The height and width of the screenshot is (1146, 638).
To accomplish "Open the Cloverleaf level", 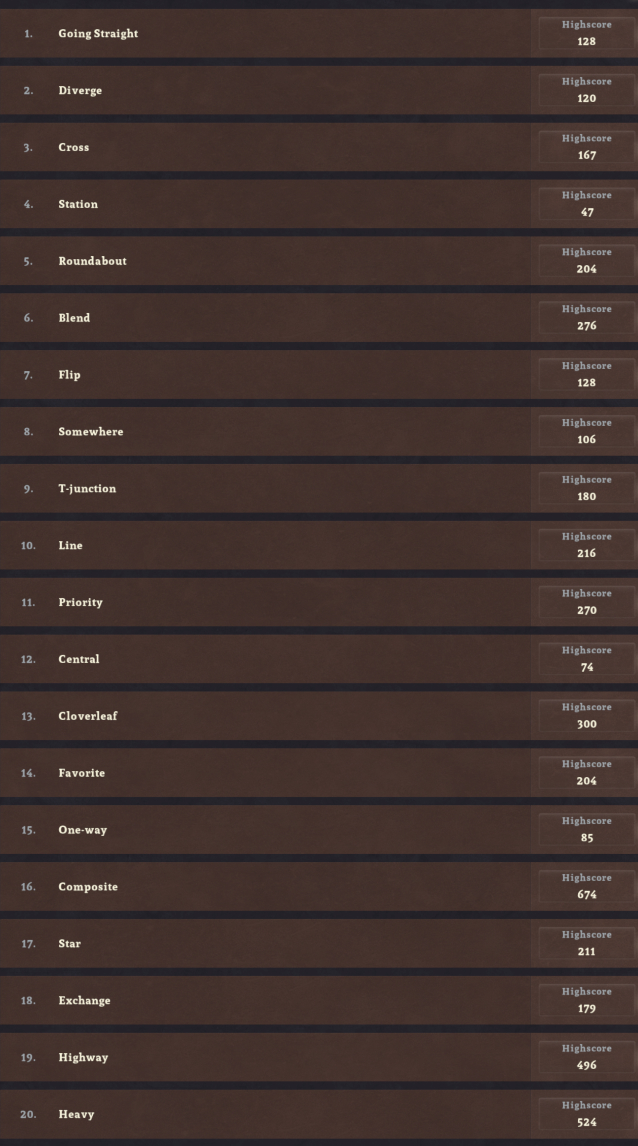I will (319, 716).
